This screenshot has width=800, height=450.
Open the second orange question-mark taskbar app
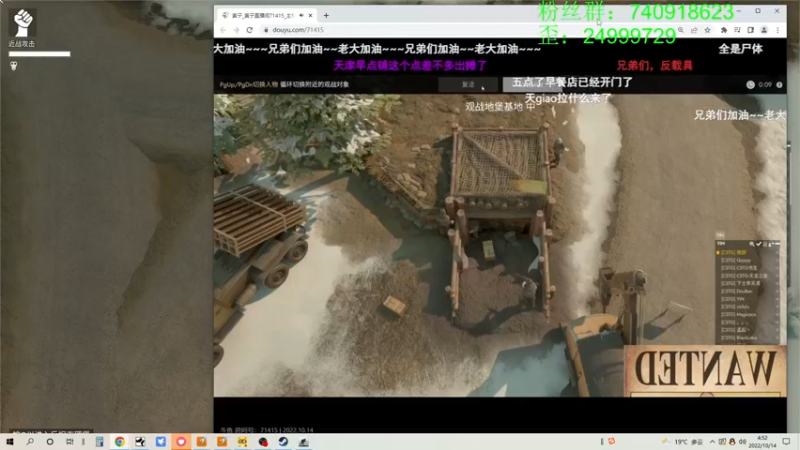[222, 442]
